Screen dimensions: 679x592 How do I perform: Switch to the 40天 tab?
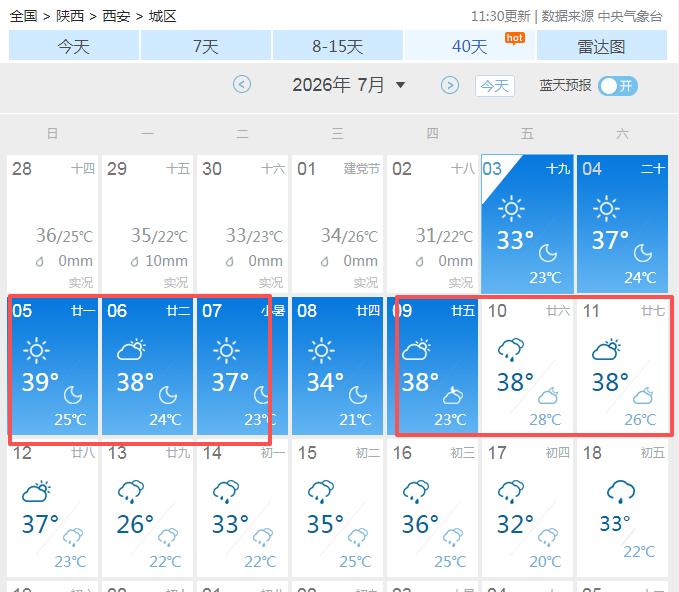click(x=470, y=45)
